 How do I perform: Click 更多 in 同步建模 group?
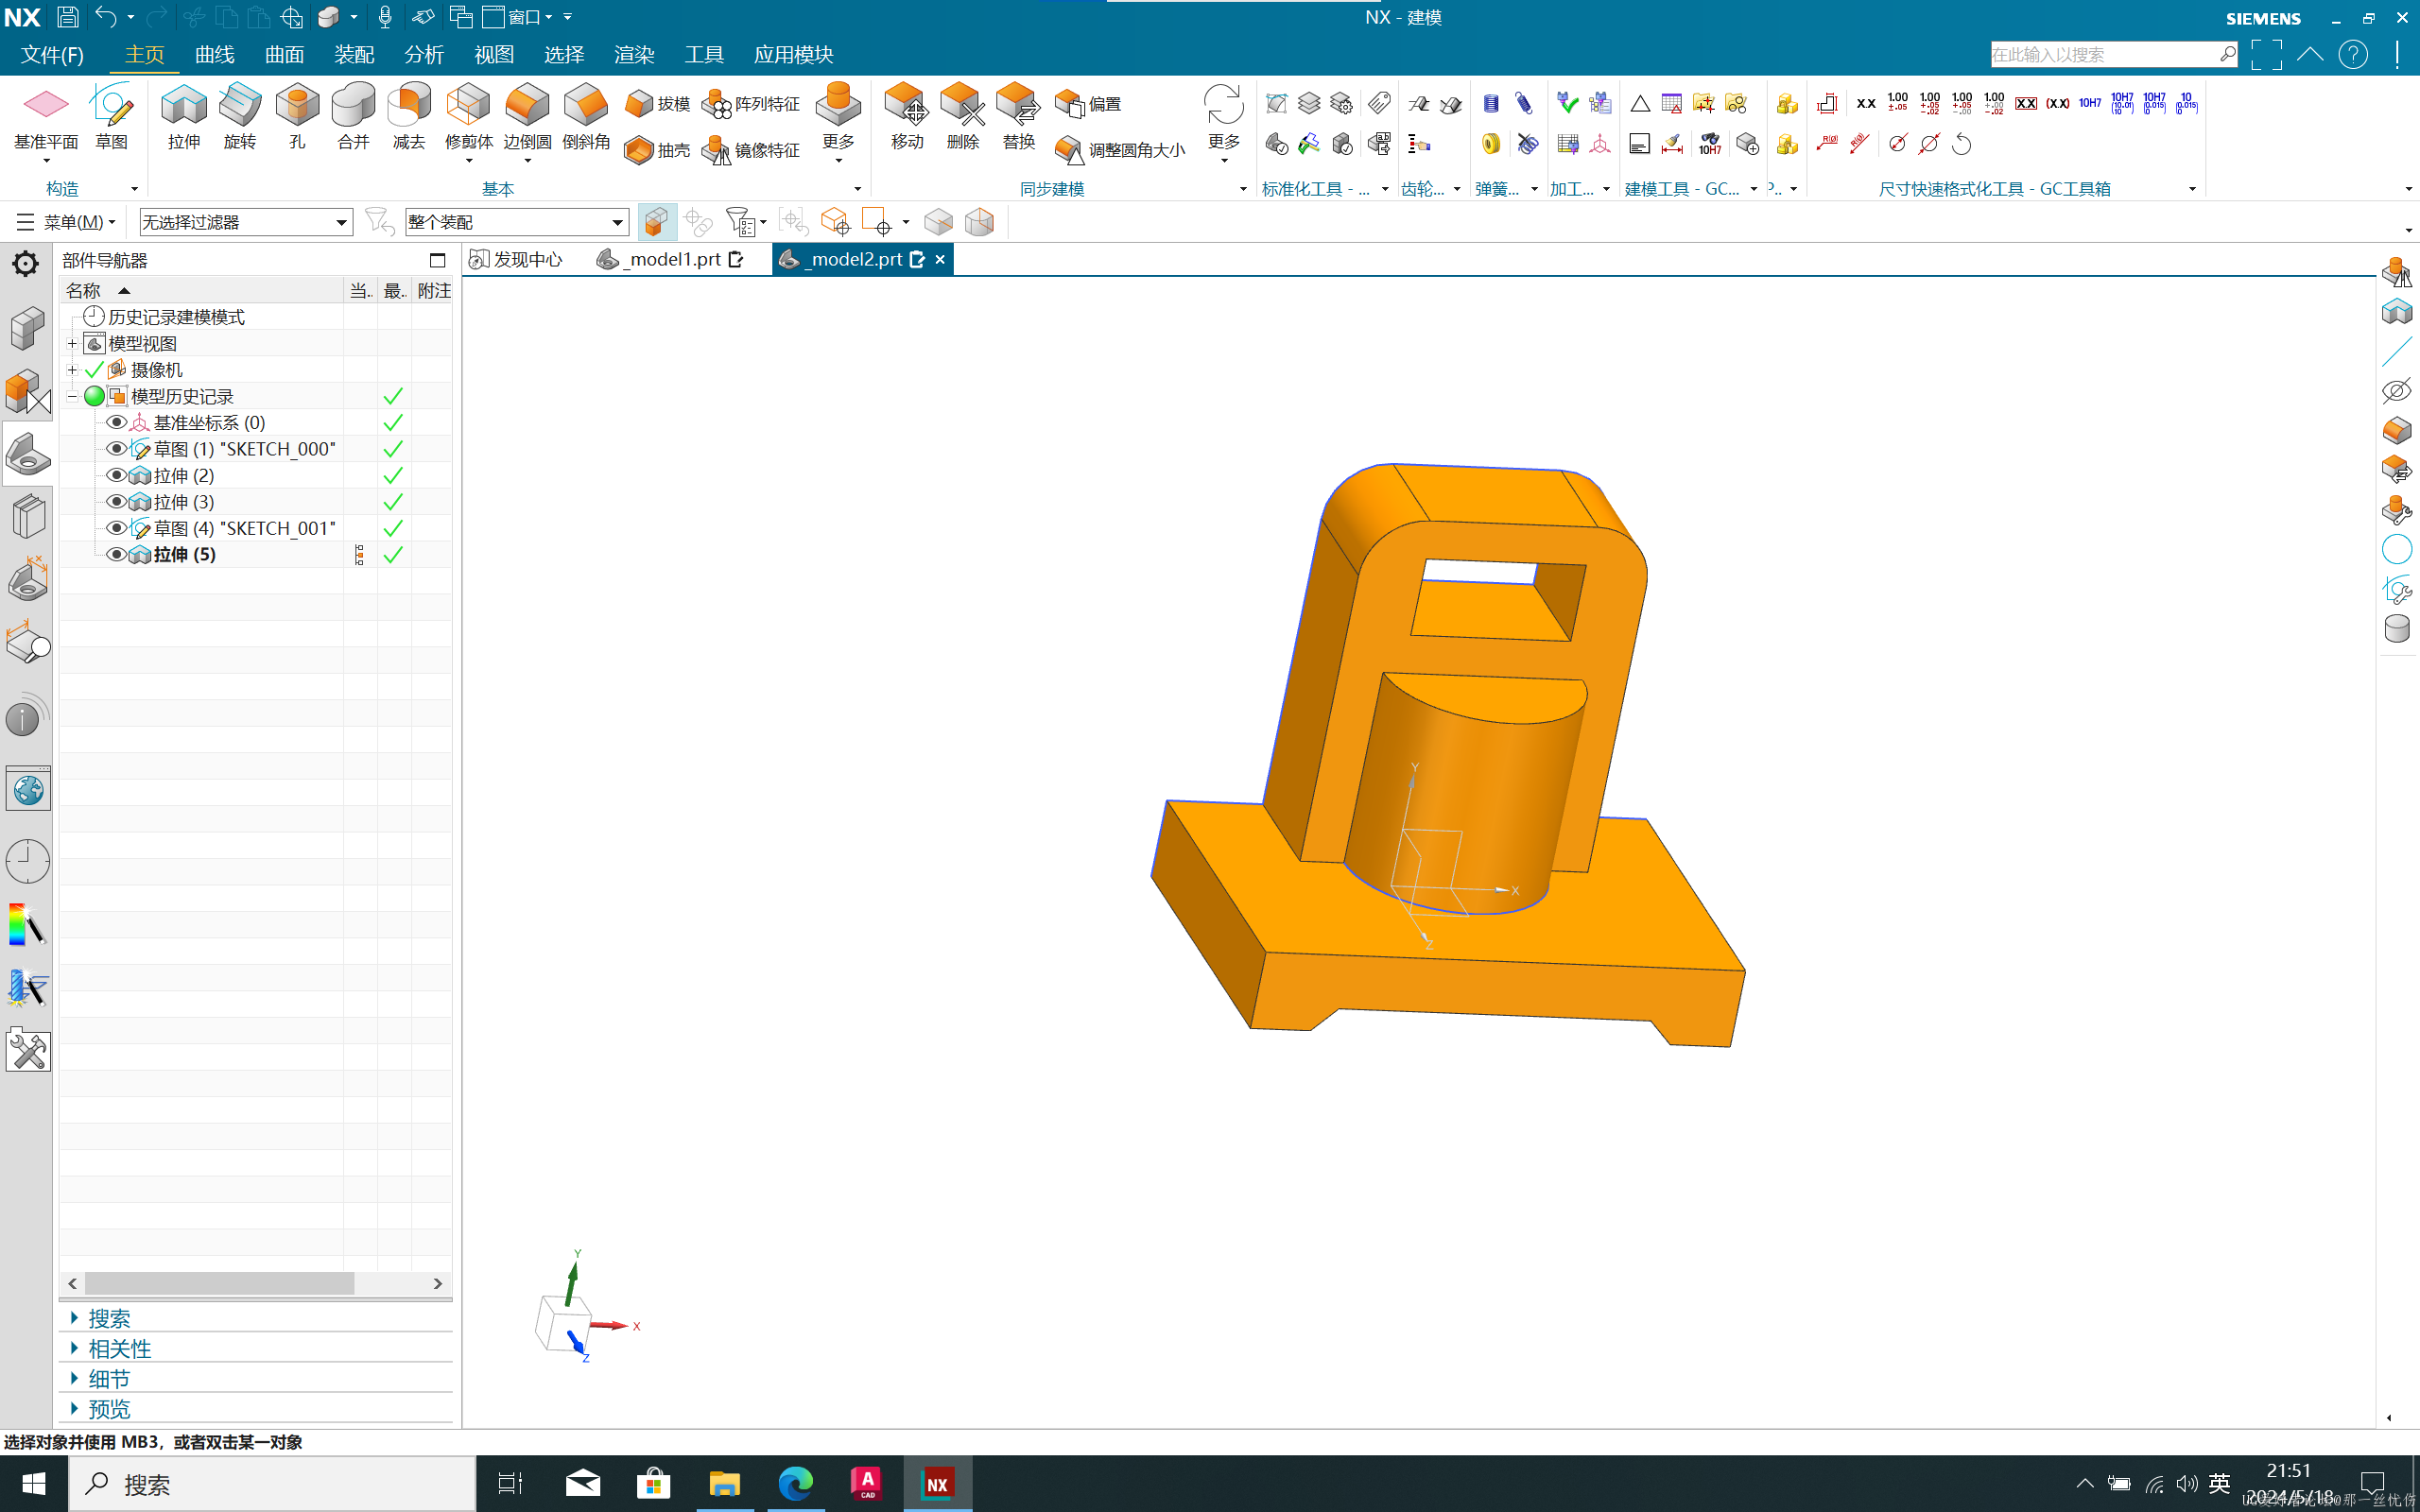pos(1223,123)
